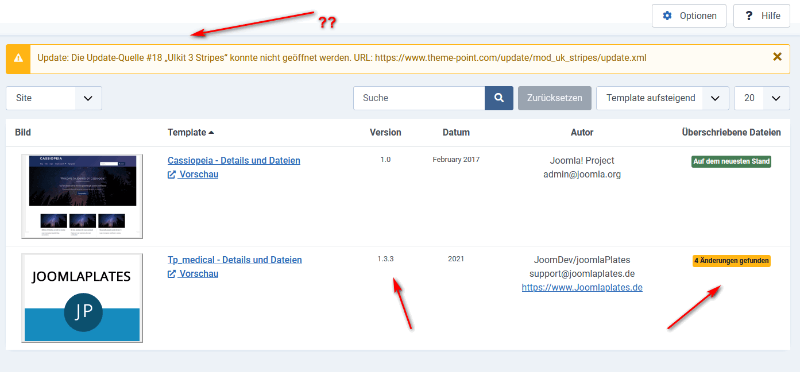Click the 2021 date cell
Screen dimensions: 800x372
pyautogui.click(x=456, y=259)
